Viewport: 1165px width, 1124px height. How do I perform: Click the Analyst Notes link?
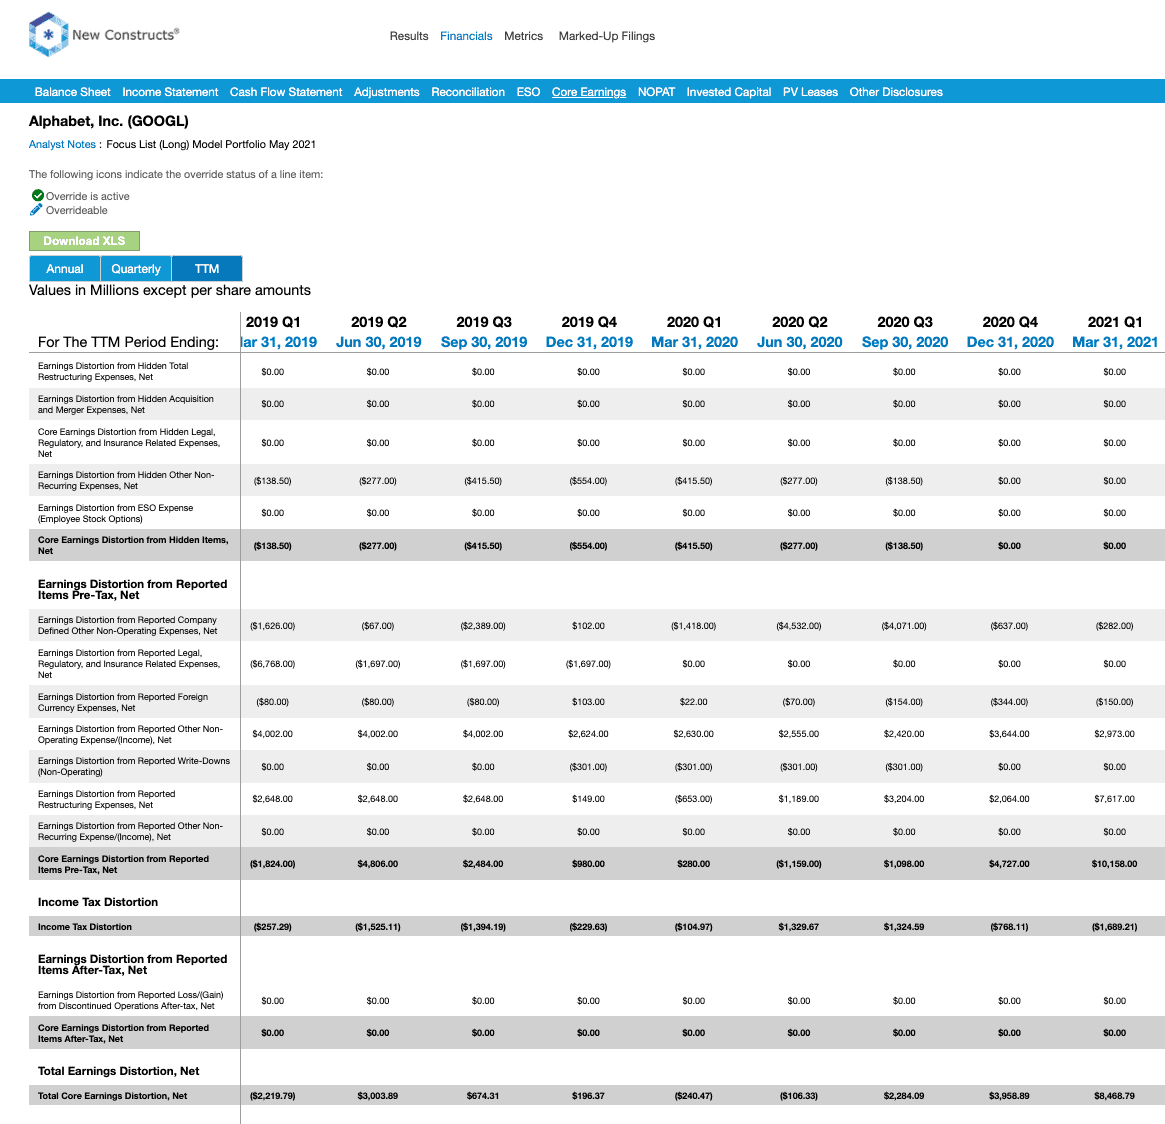coord(62,144)
